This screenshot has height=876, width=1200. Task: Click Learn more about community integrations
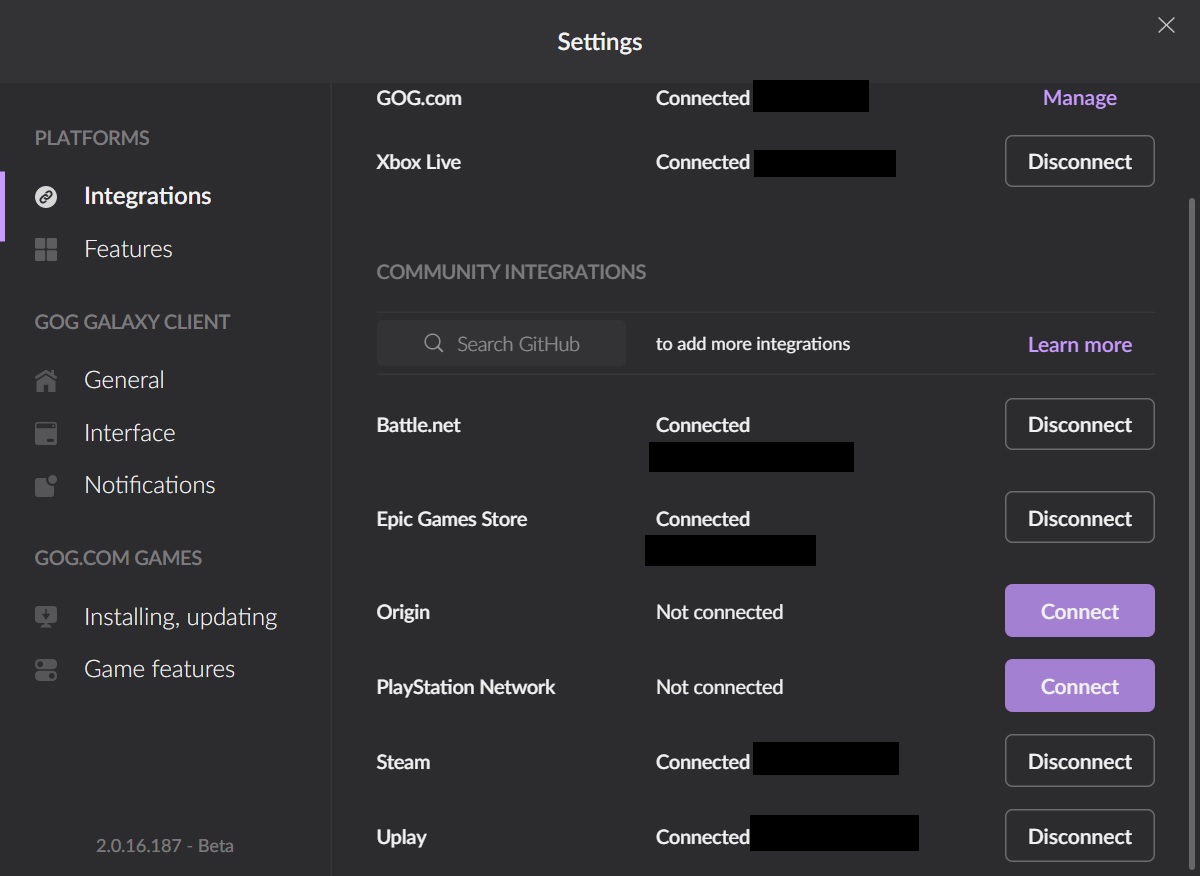(1079, 344)
